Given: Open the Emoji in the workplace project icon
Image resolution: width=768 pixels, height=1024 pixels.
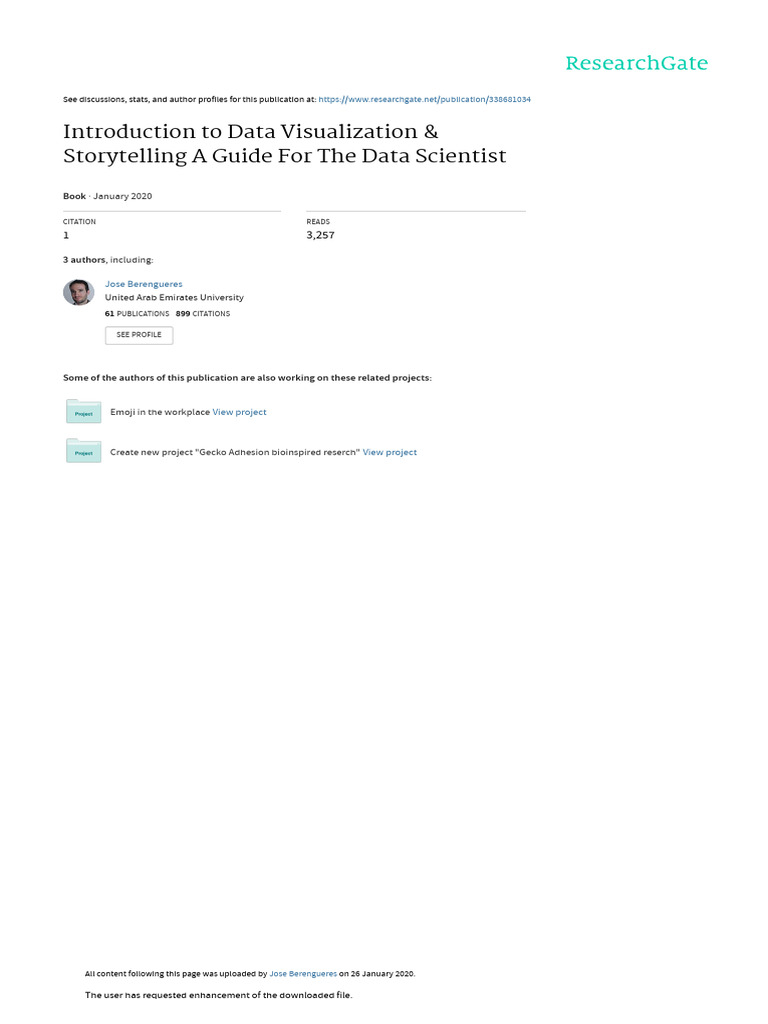Looking at the screenshot, I should [x=83, y=412].
